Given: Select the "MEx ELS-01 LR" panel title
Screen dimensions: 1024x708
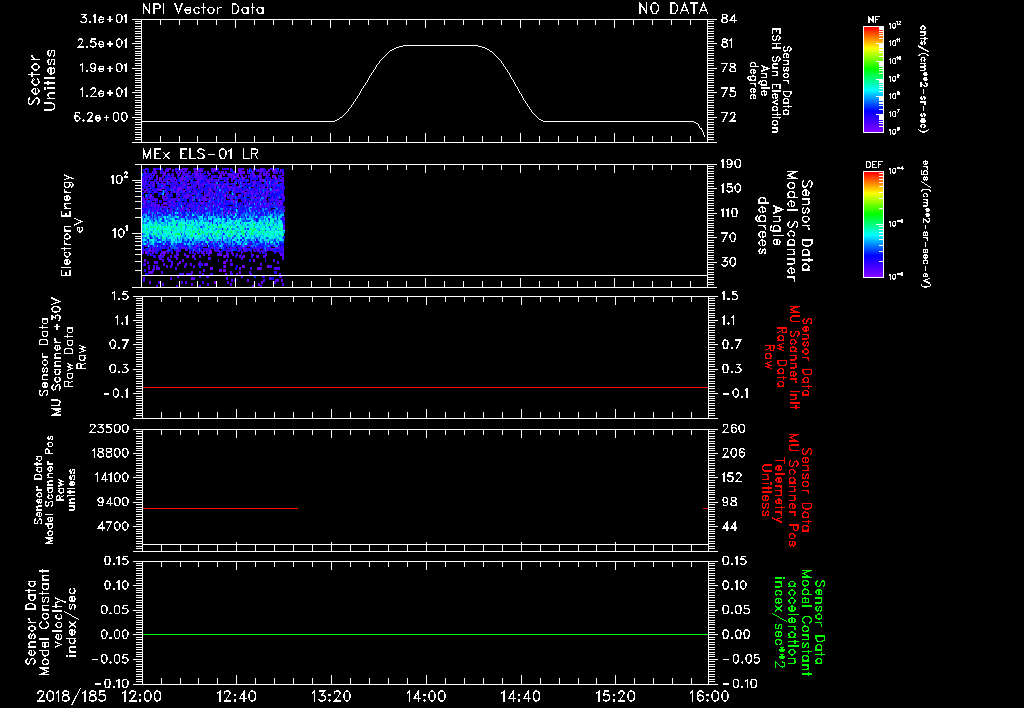Looking at the screenshot, I should pyautogui.click(x=200, y=154).
